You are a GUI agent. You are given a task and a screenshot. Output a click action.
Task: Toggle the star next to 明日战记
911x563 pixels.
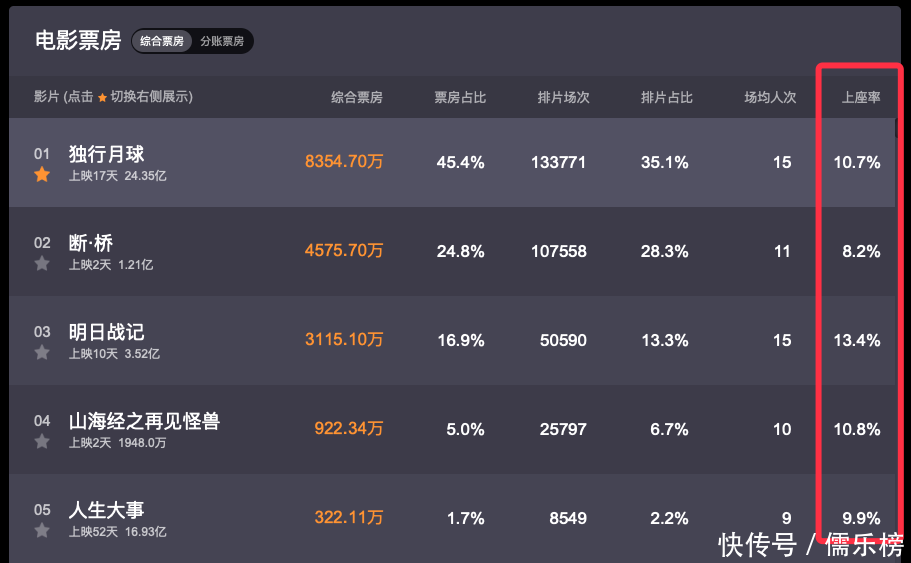point(42,353)
